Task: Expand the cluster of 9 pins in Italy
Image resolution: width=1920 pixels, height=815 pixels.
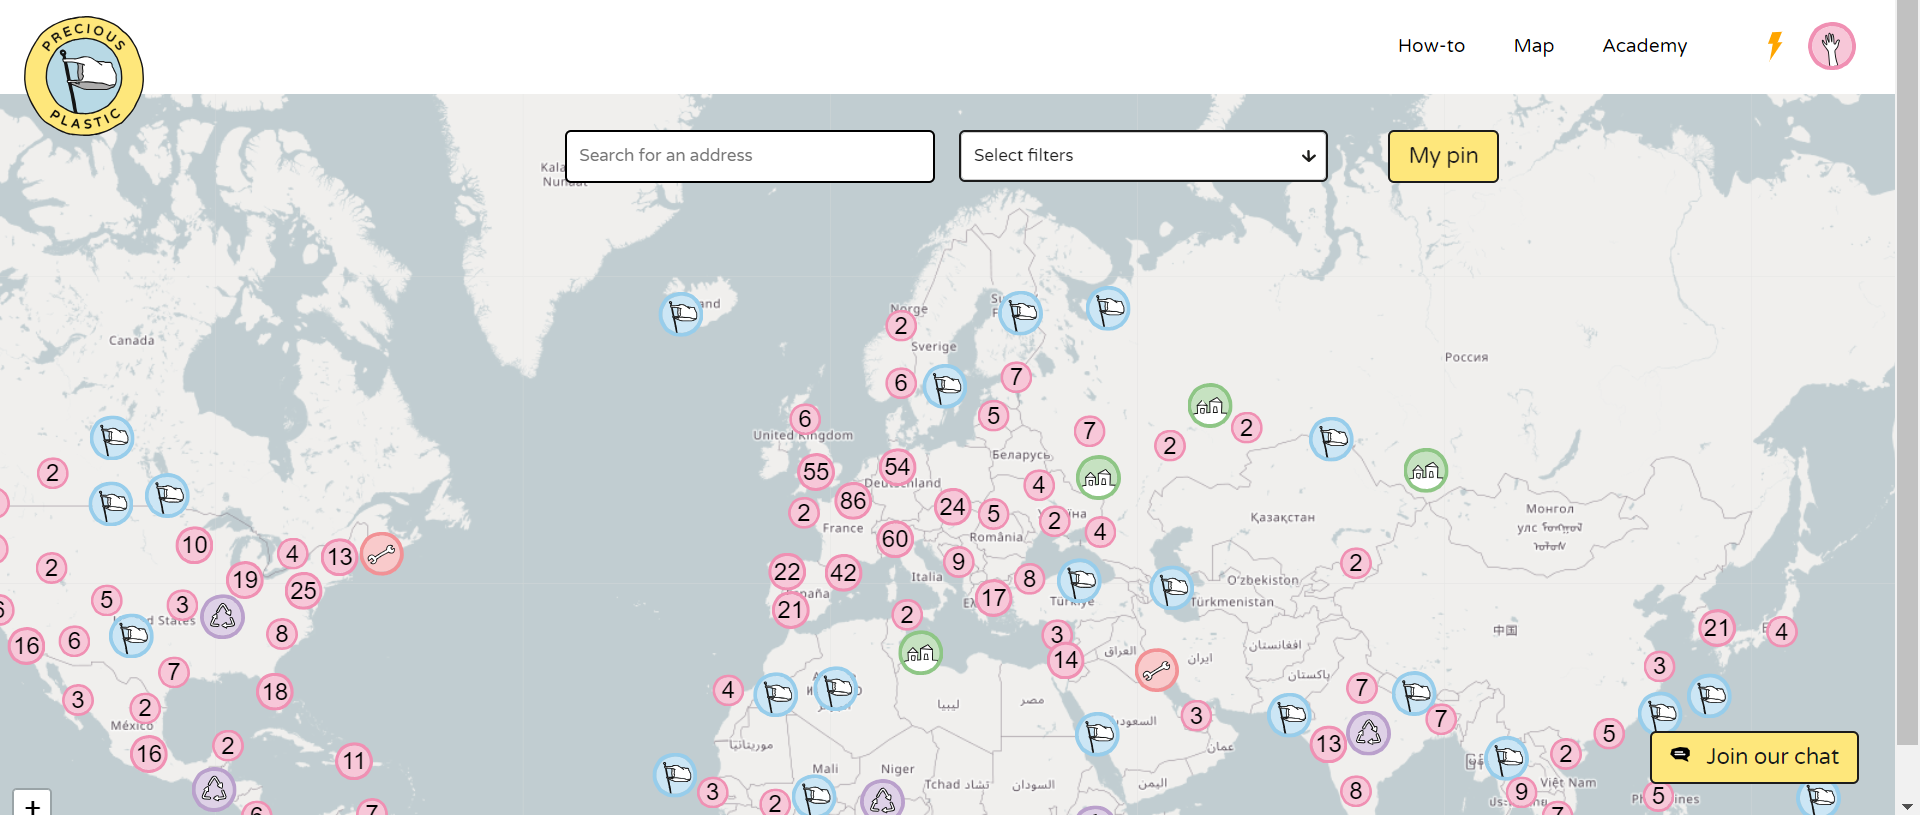Action: (x=958, y=562)
